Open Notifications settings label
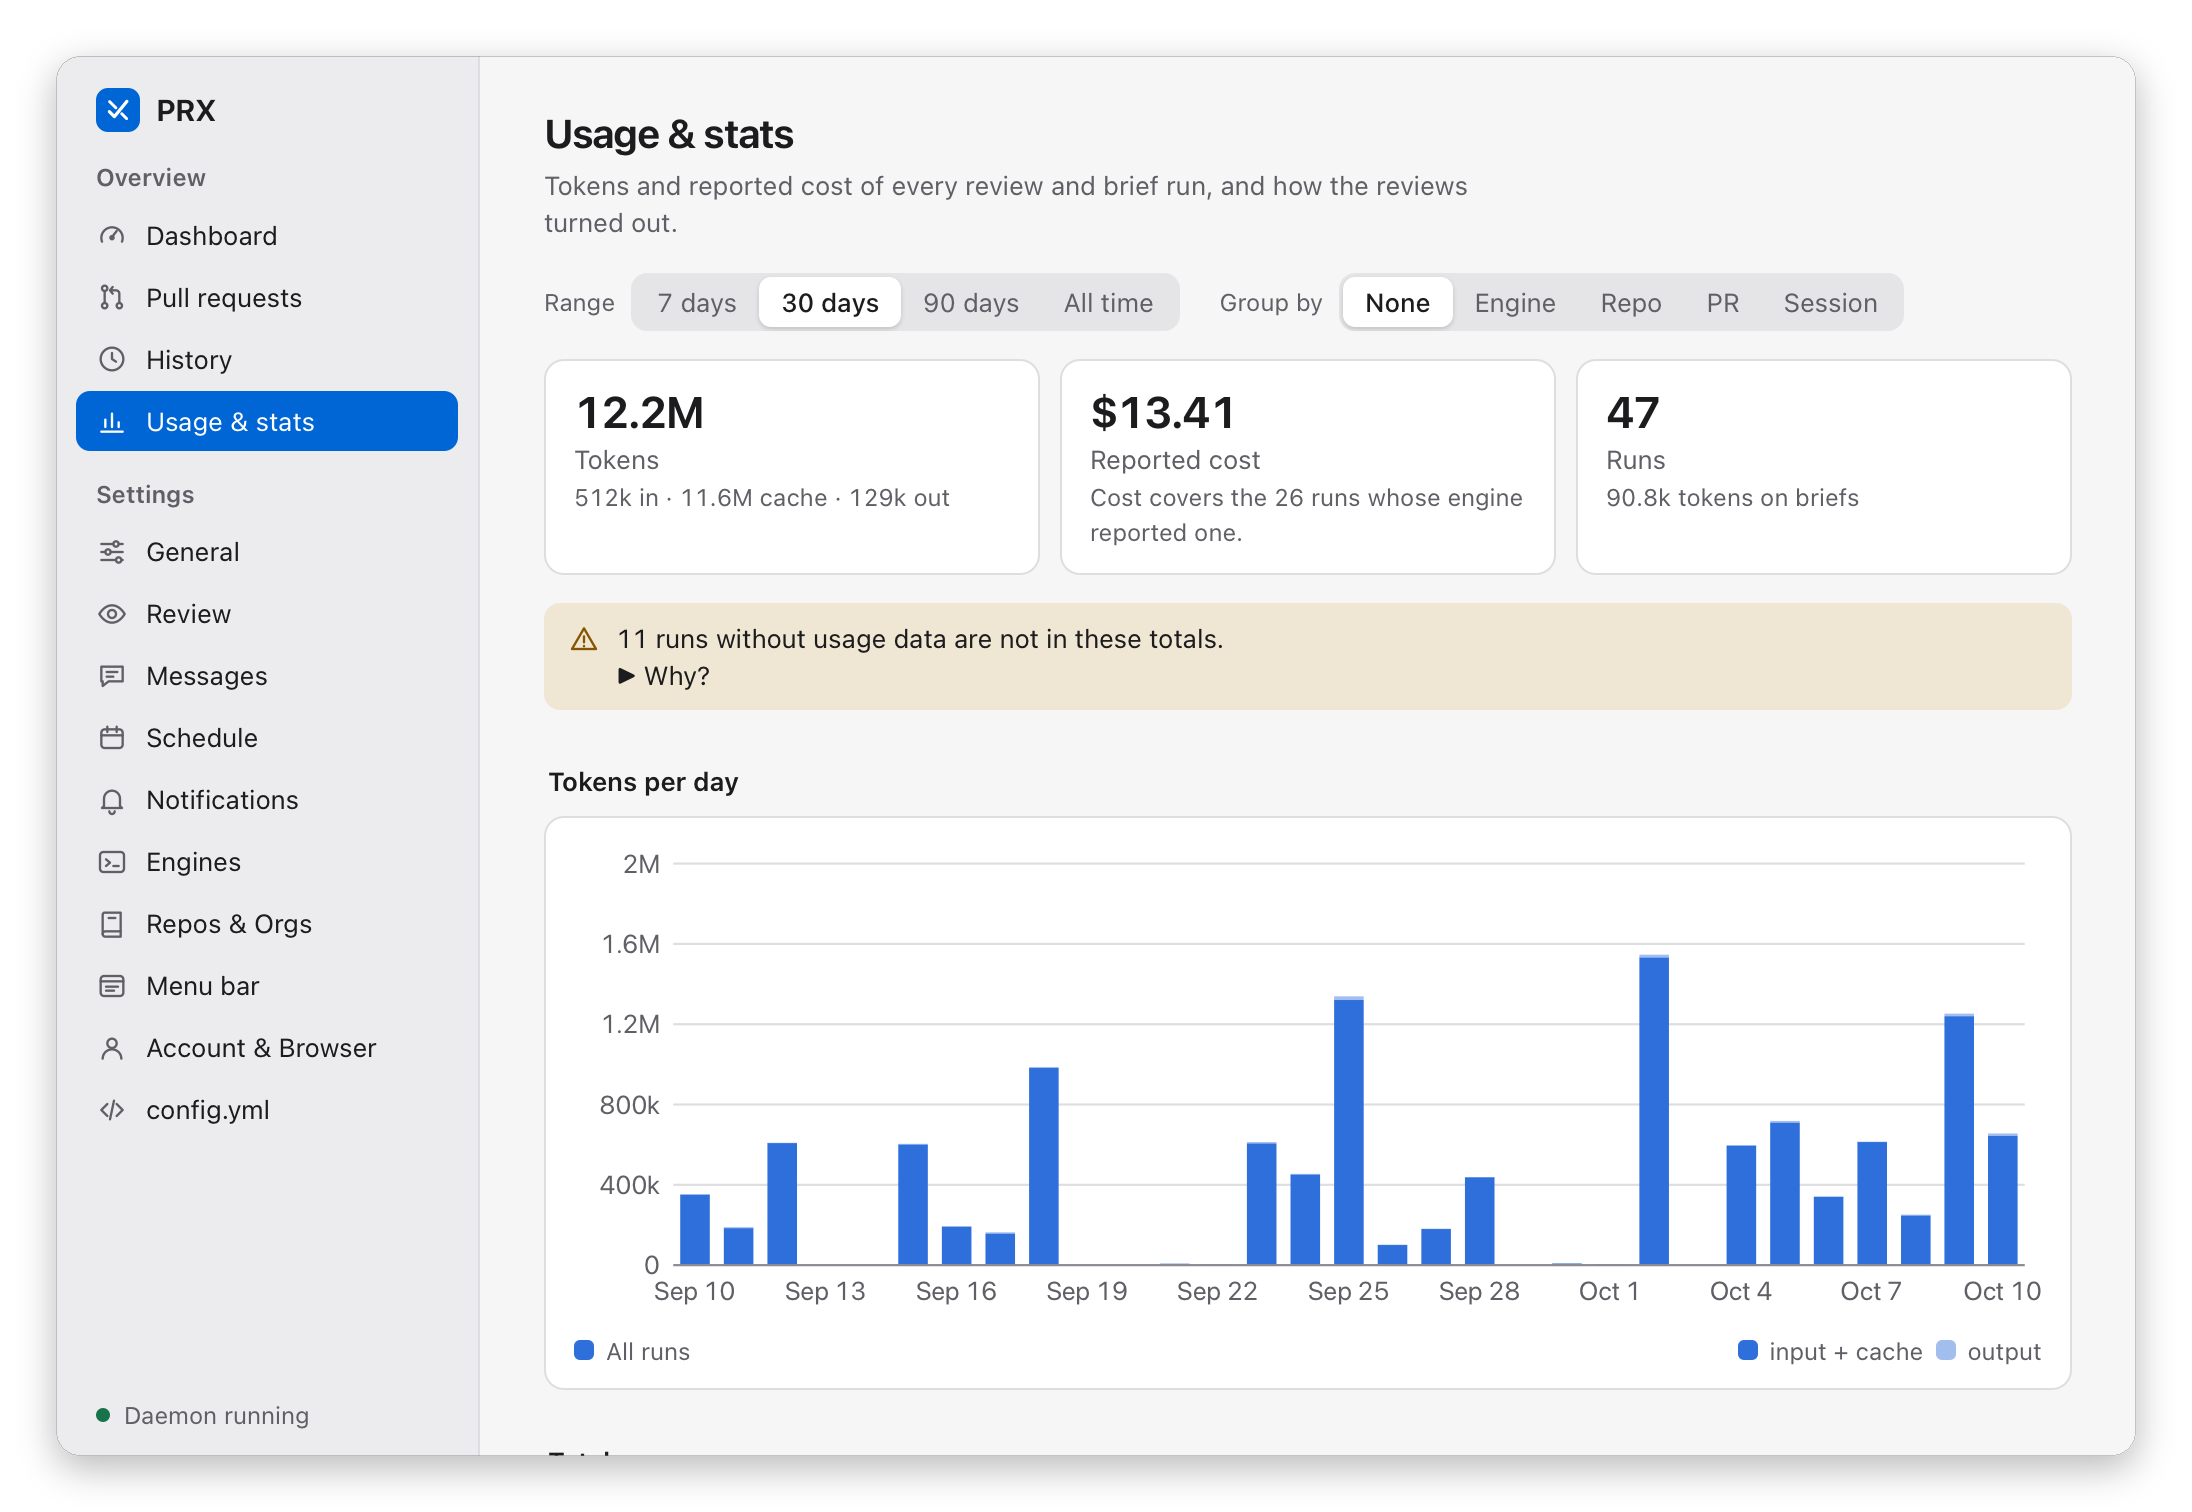This screenshot has height=1512, width=2192. [x=222, y=800]
